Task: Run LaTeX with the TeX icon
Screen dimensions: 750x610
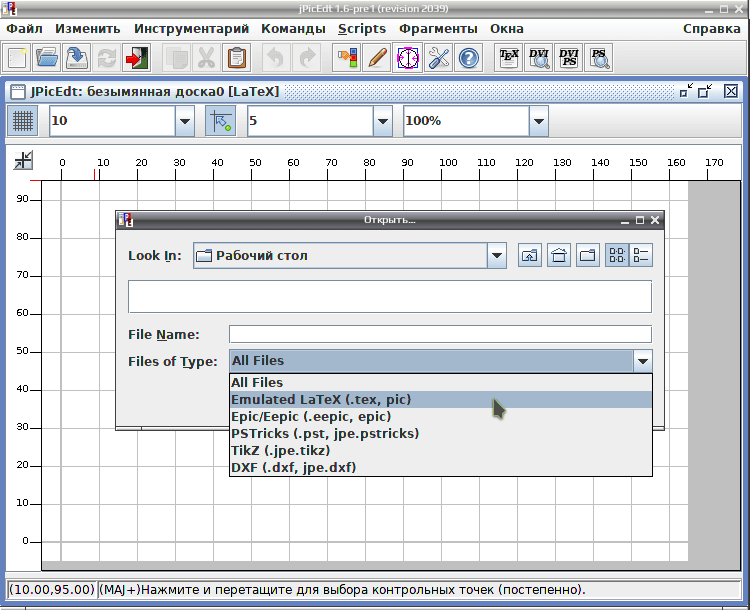Action: pos(508,58)
